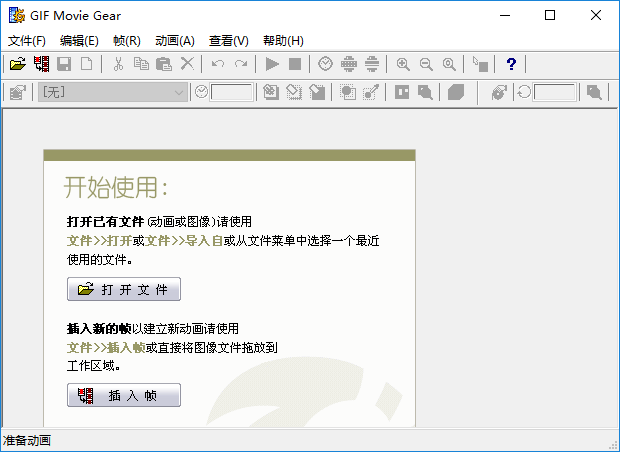The height and width of the screenshot is (452, 620).
Task: Stop the animation with the square button
Action: point(295,64)
